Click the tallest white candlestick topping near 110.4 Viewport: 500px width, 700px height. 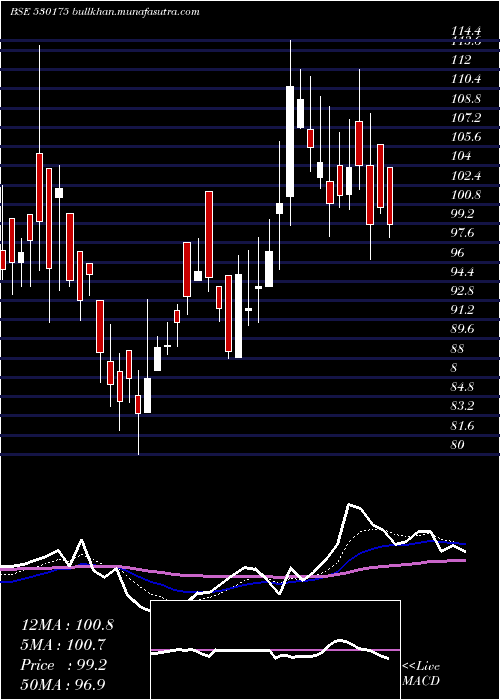coord(290,141)
